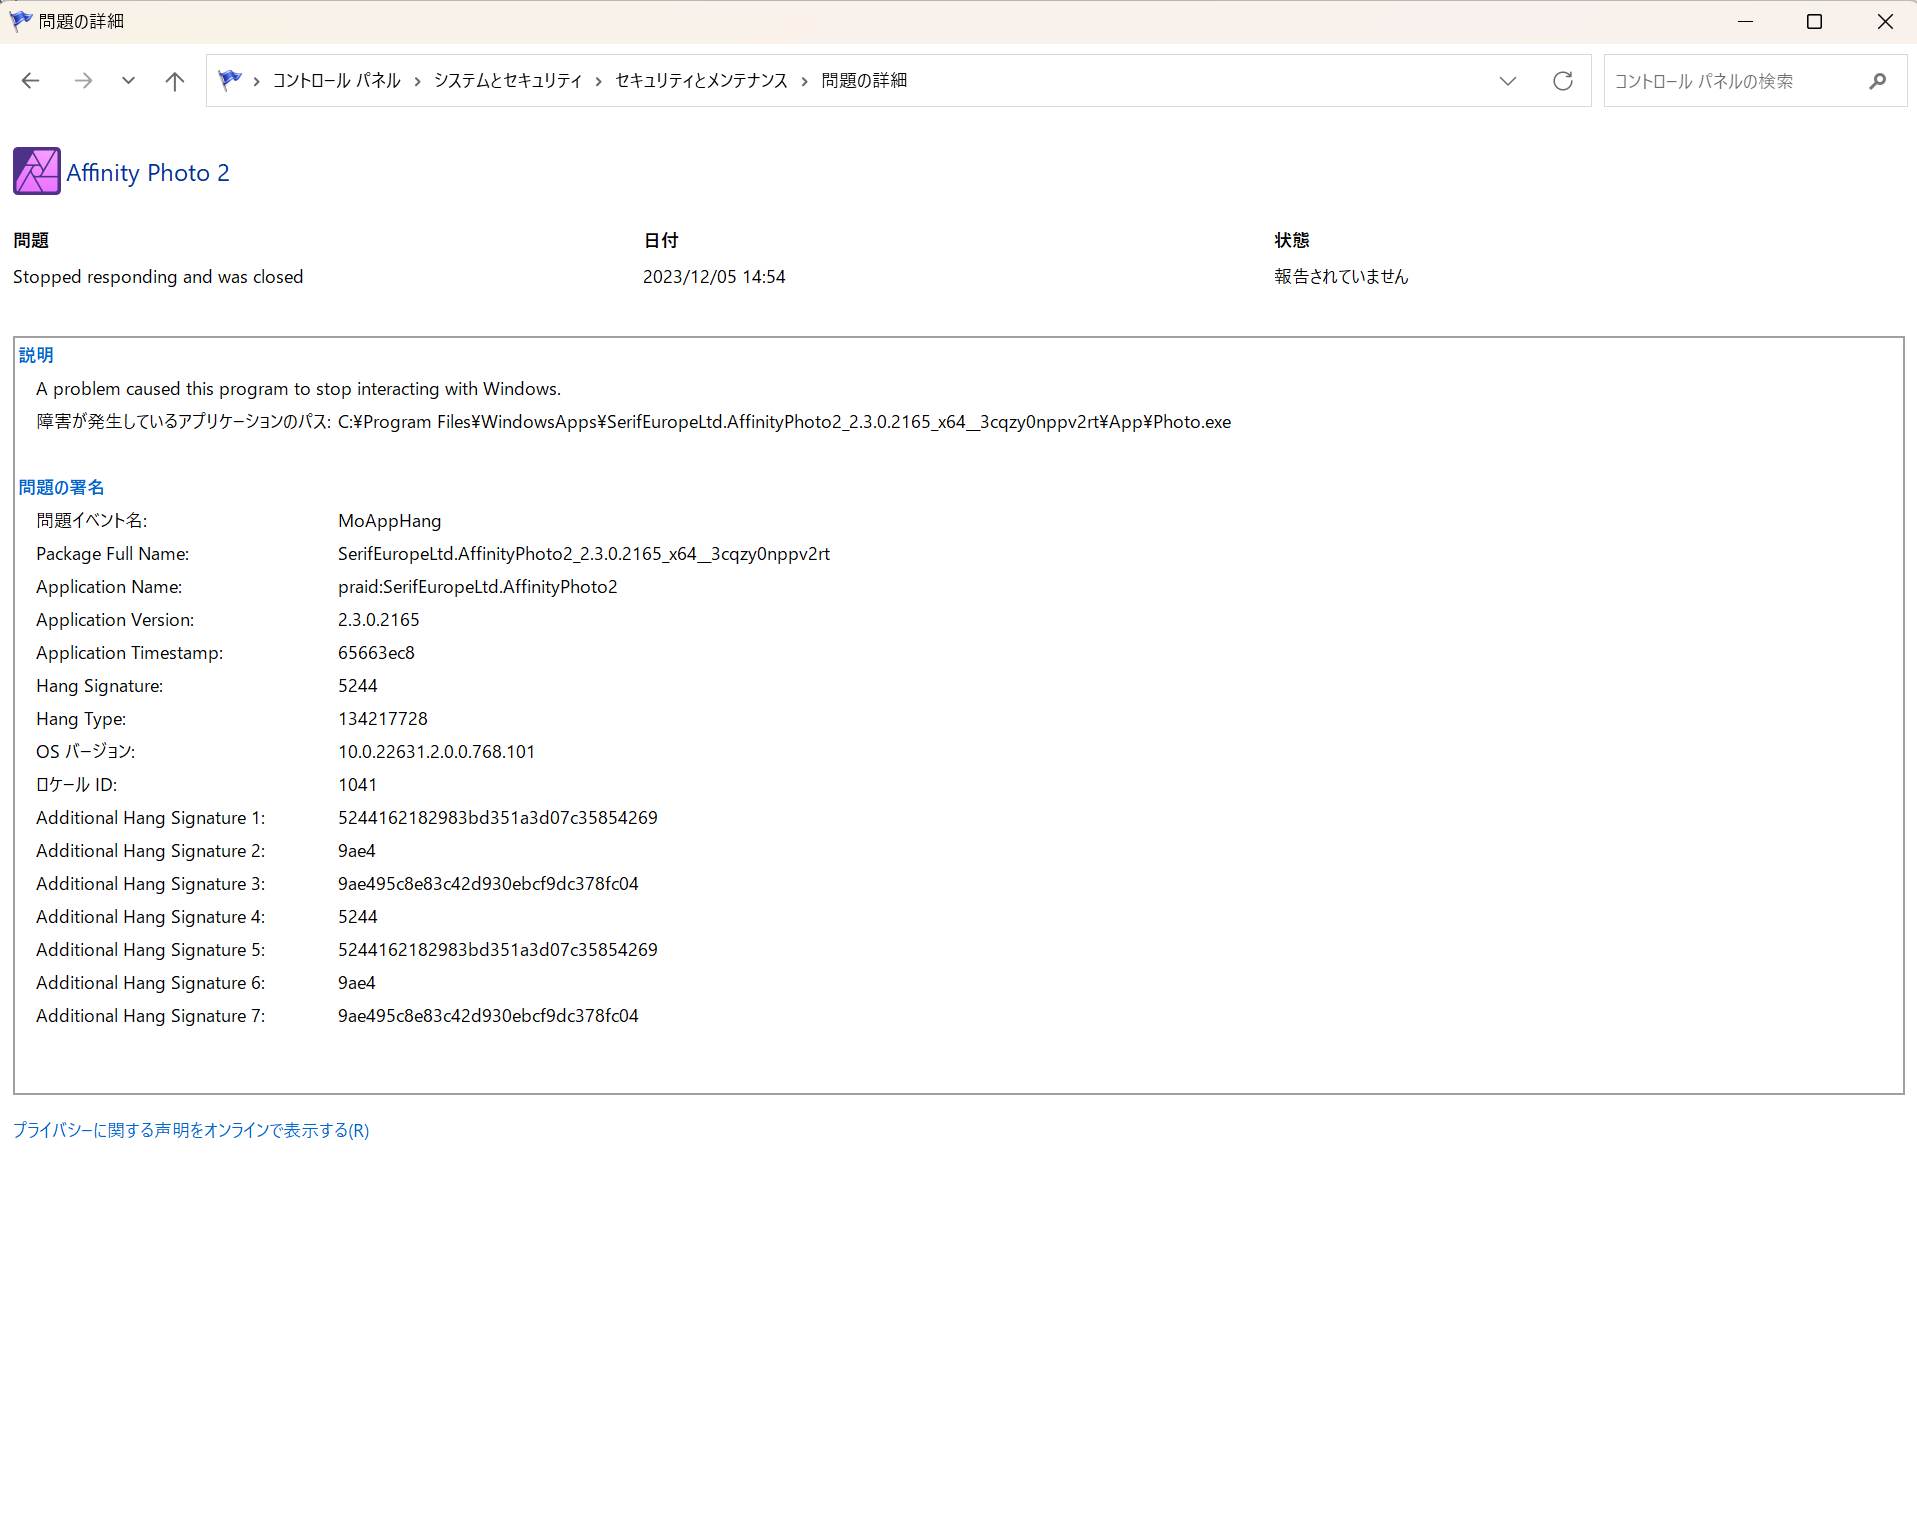Click the status 報告されていません
This screenshot has width=1917, height=1535.
[1341, 277]
